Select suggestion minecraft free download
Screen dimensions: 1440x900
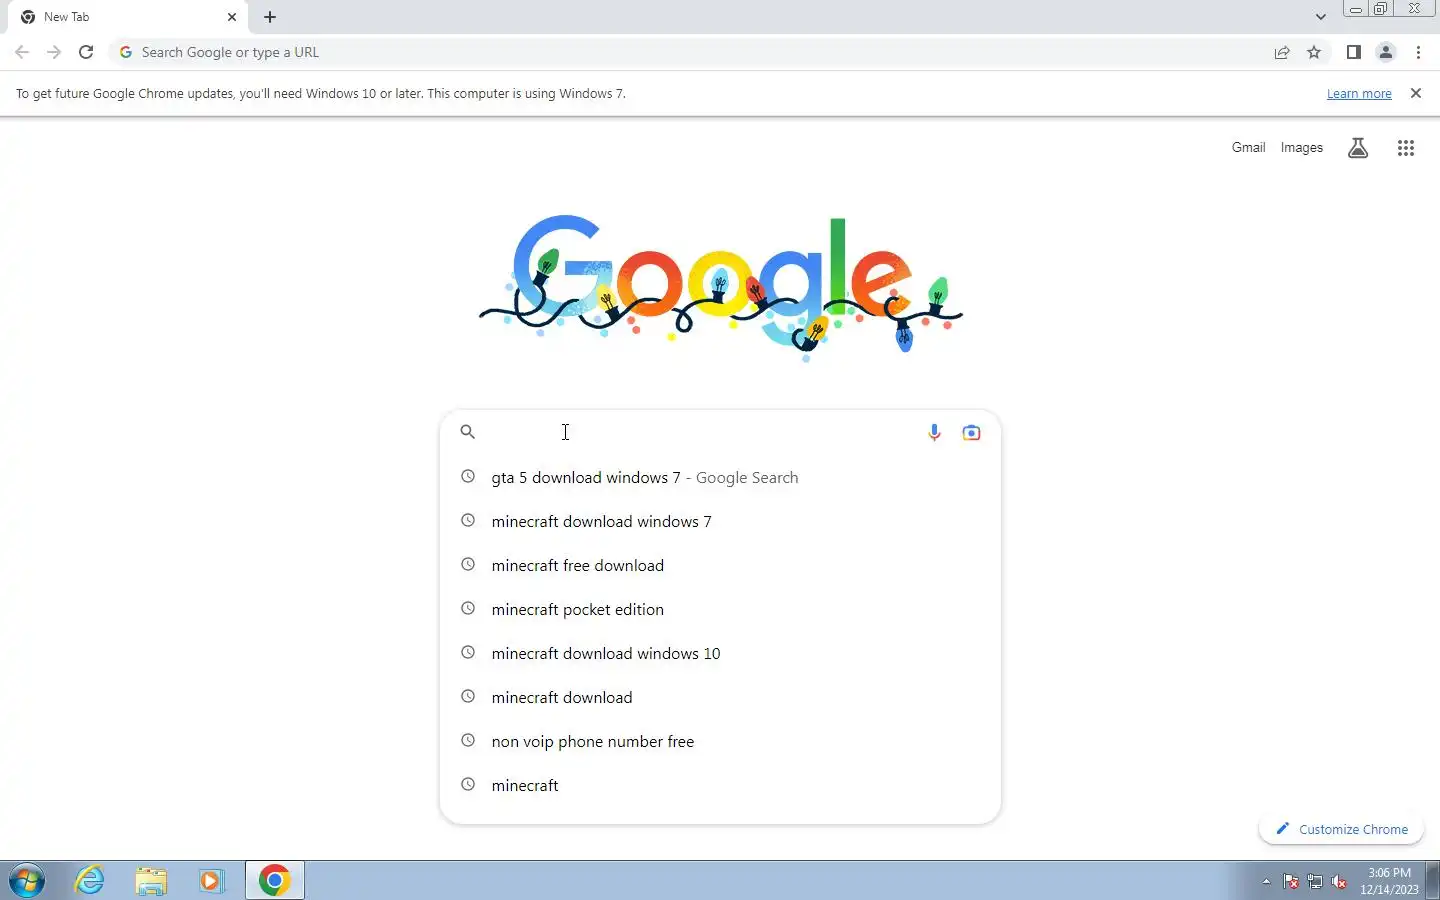click(x=720, y=565)
